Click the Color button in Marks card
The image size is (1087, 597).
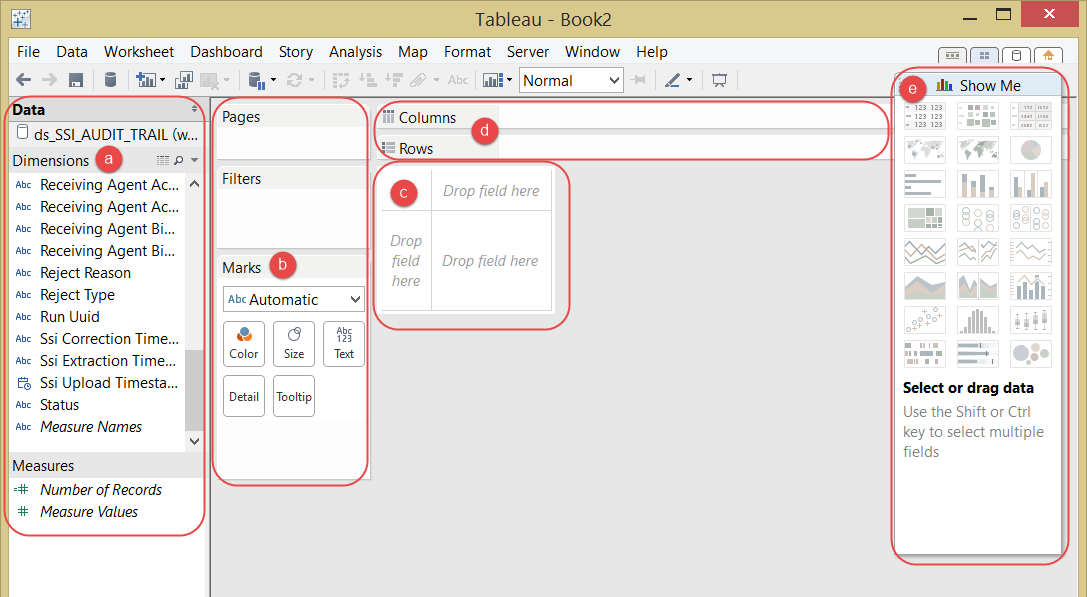click(x=244, y=344)
